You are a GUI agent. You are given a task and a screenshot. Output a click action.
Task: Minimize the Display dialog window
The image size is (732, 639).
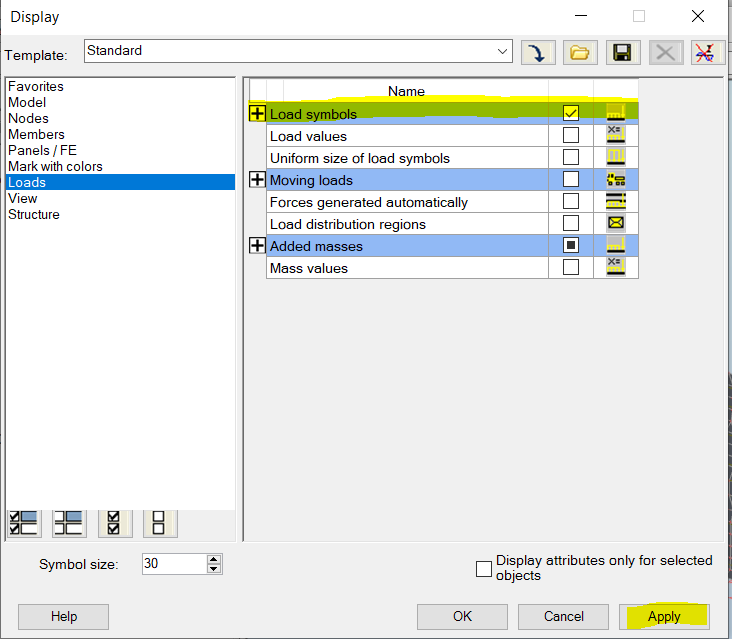[581, 16]
